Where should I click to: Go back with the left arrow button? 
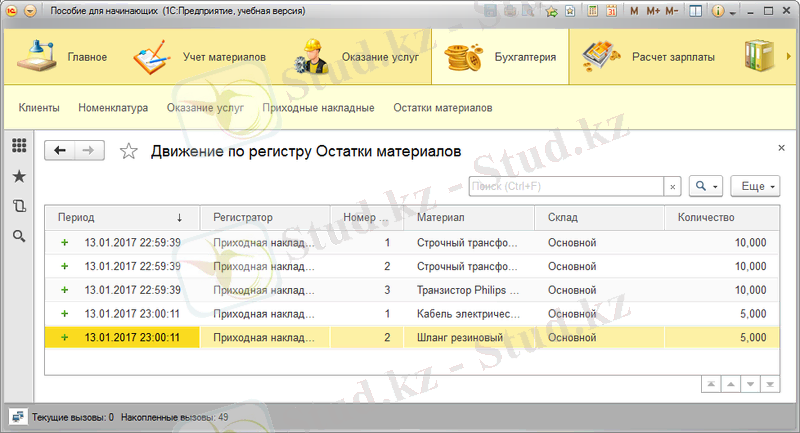[60, 150]
